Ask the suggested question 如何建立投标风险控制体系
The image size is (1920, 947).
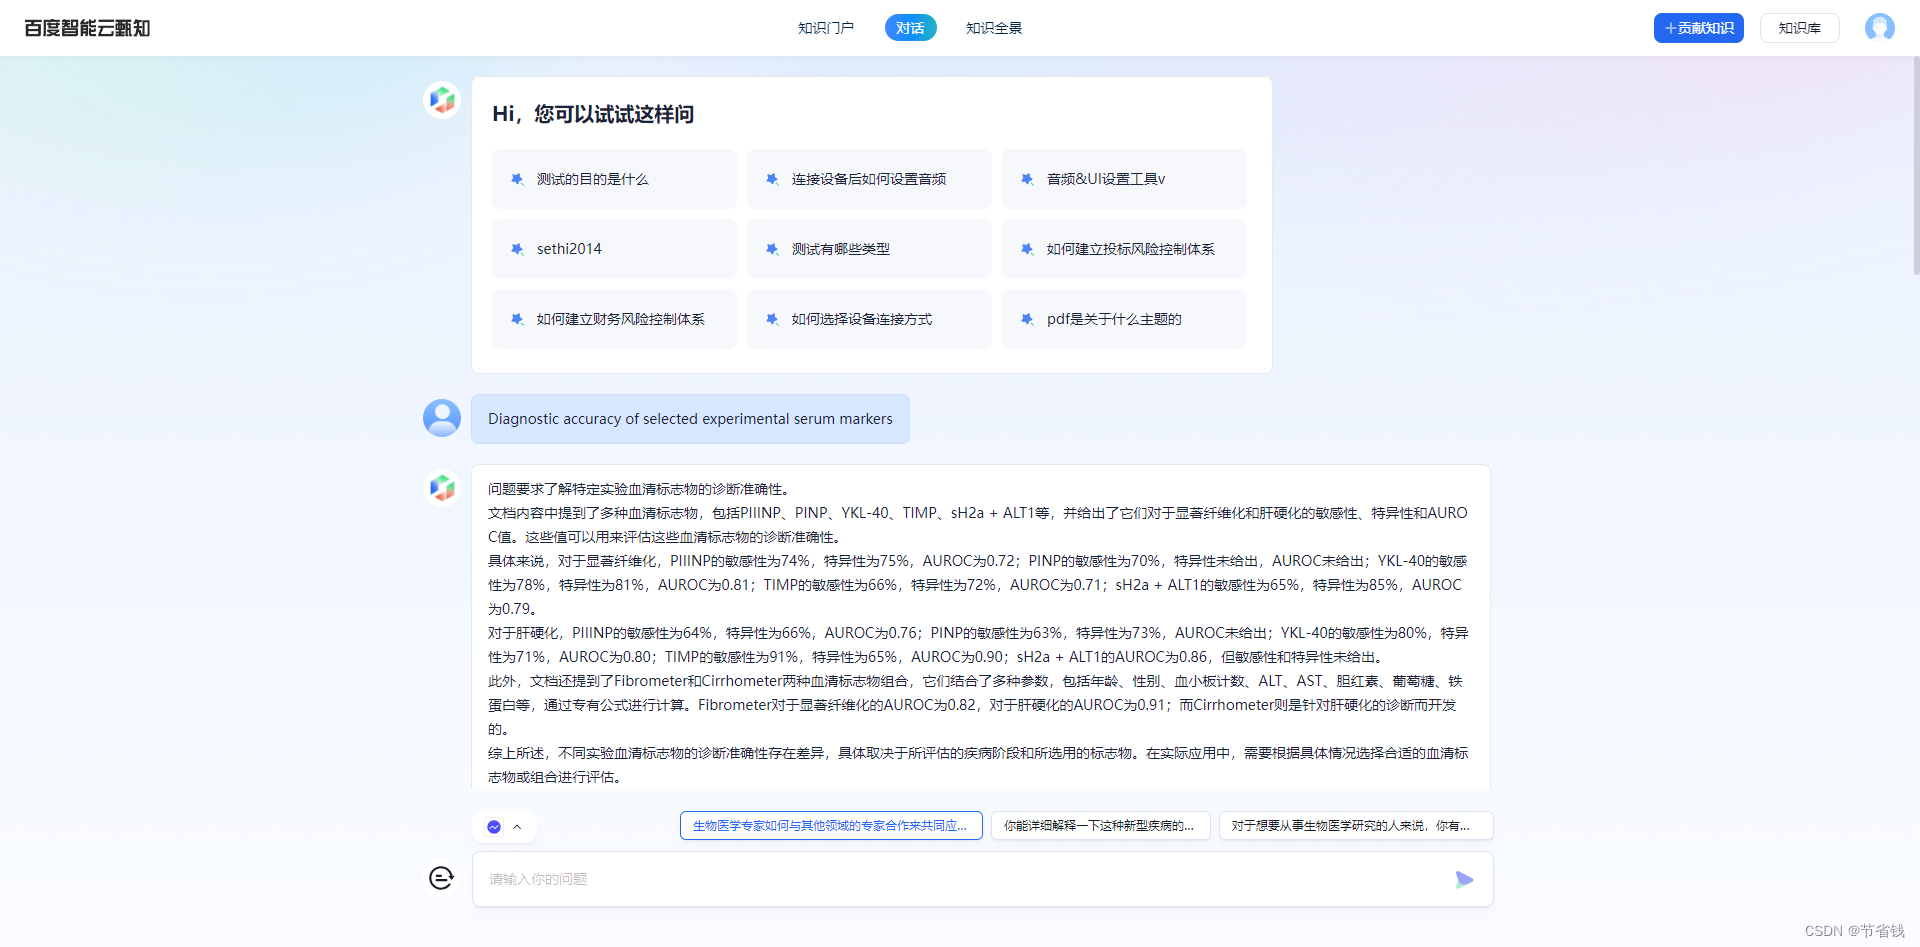(x=1124, y=249)
